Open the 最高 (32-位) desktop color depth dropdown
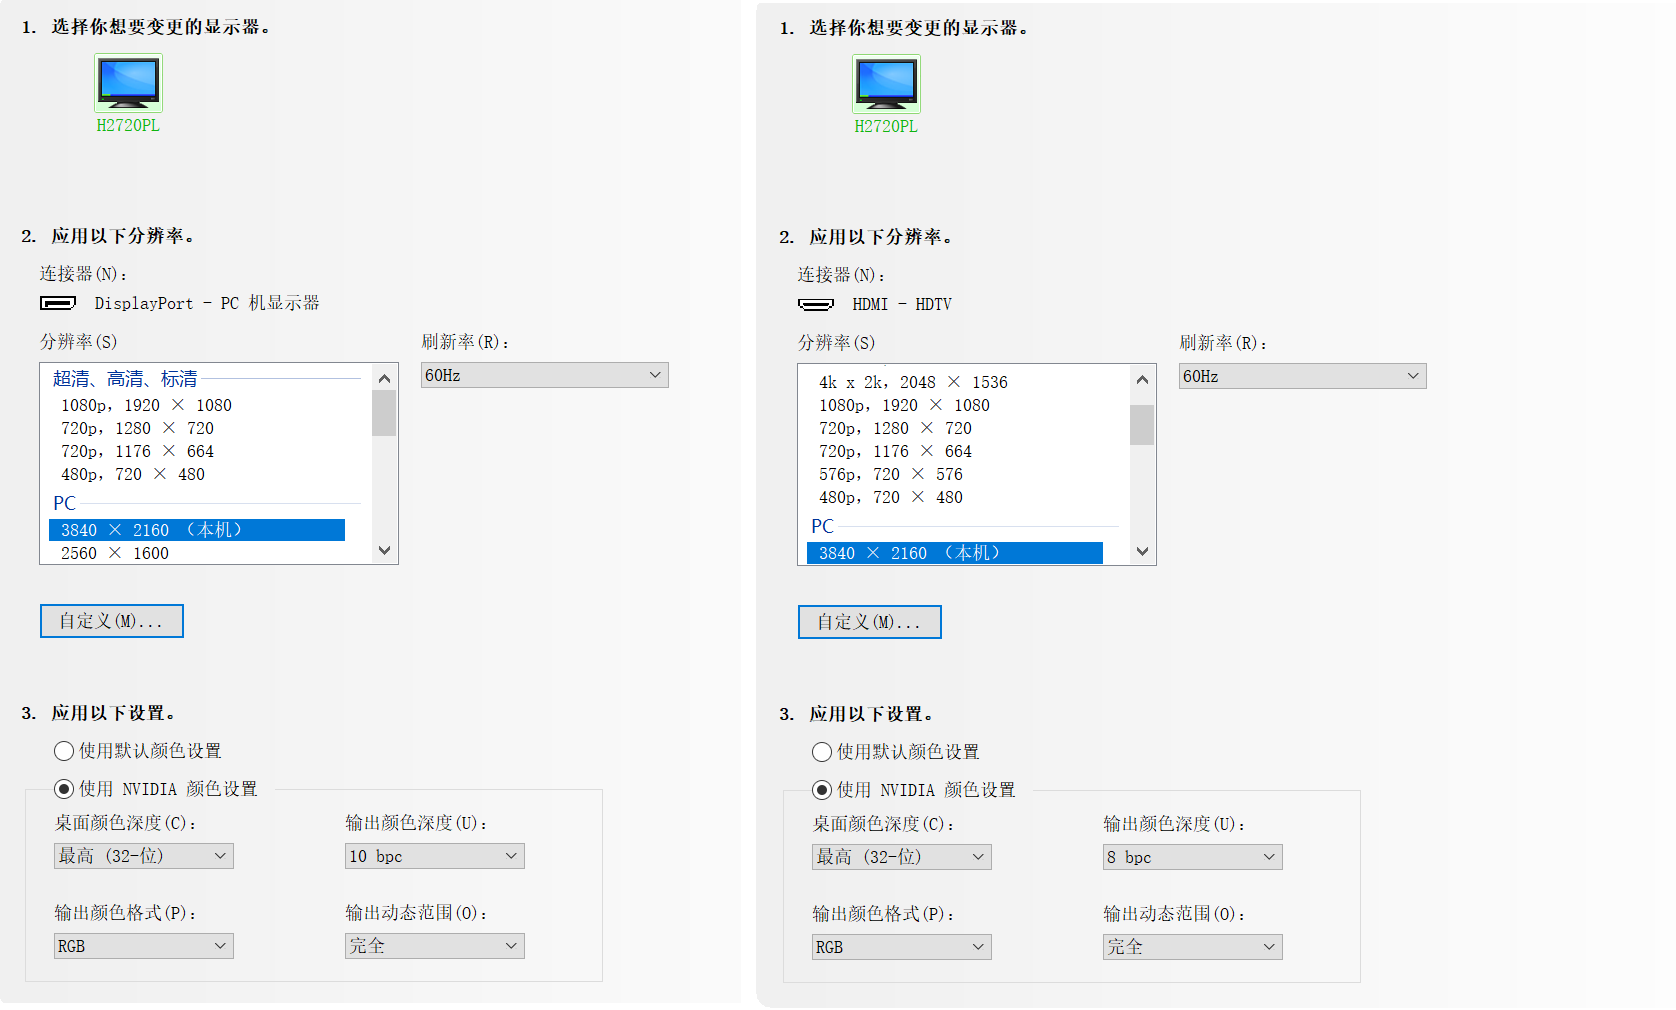Screen dimensions: 1676x1010 pos(143,856)
